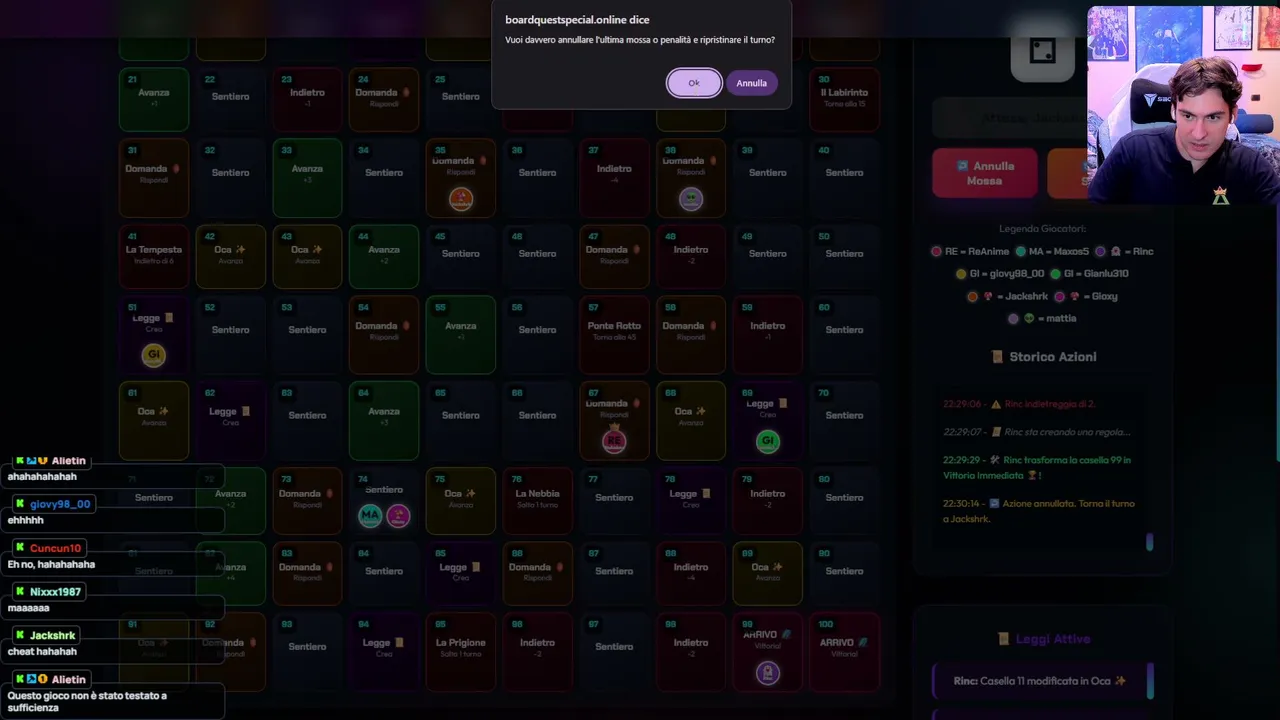Click the tools icon in 22:29:29 log entry
The width and height of the screenshot is (1280, 720).
(995, 460)
